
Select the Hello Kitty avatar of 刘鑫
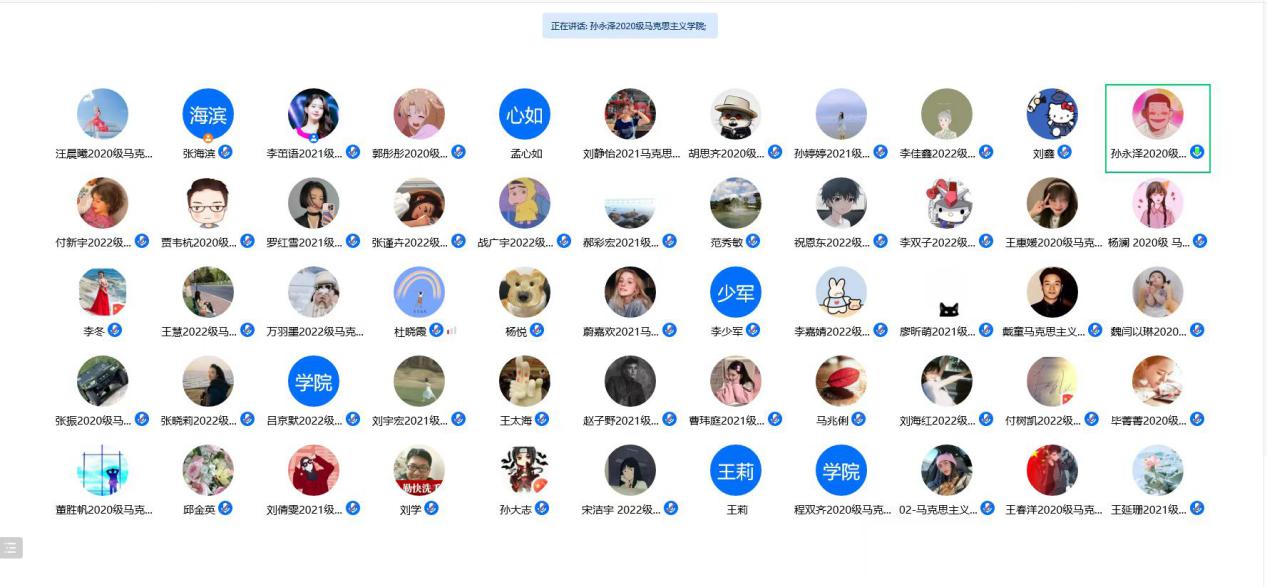coord(1052,114)
